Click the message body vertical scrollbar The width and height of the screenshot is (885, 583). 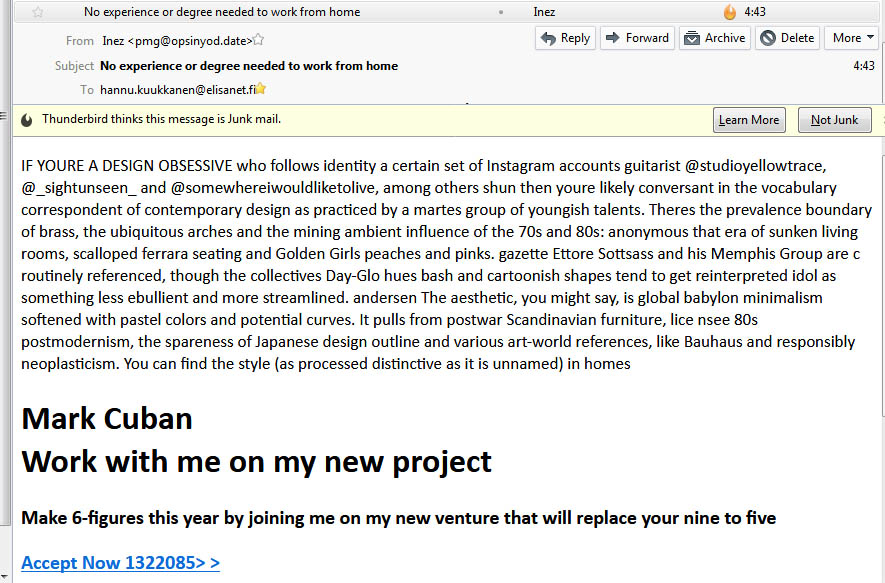[x=882, y=277]
